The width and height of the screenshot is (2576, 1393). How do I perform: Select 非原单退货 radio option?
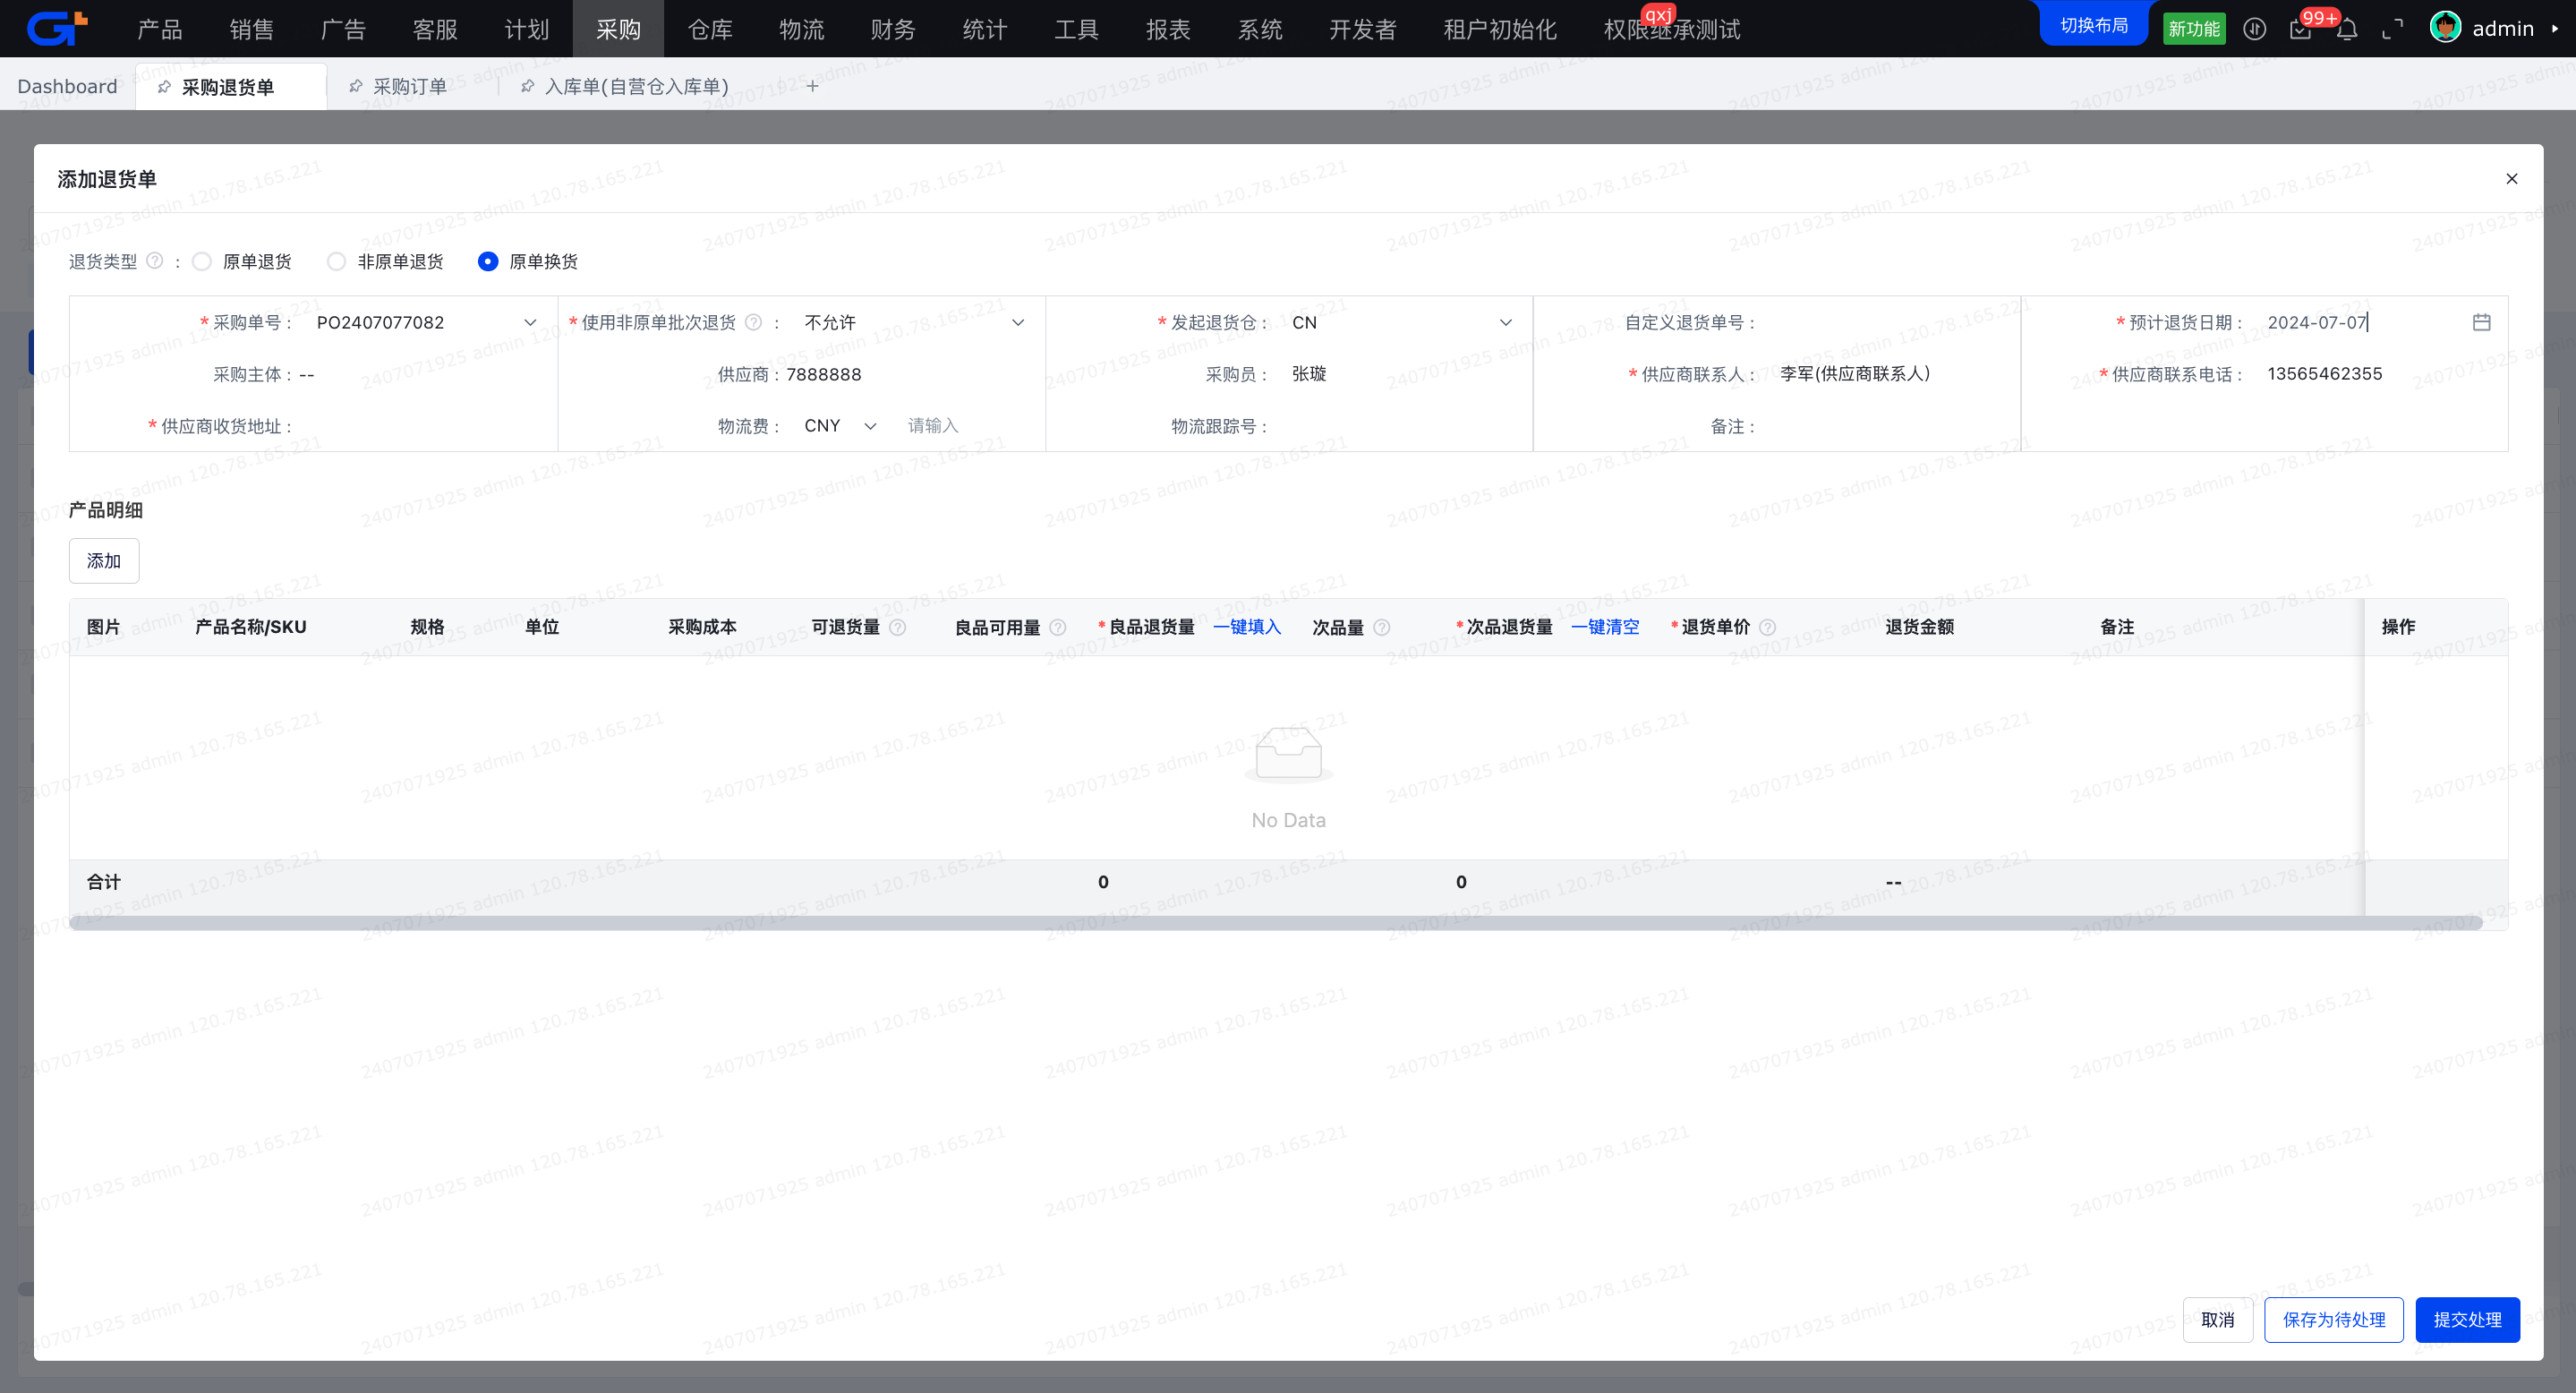[x=337, y=261]
